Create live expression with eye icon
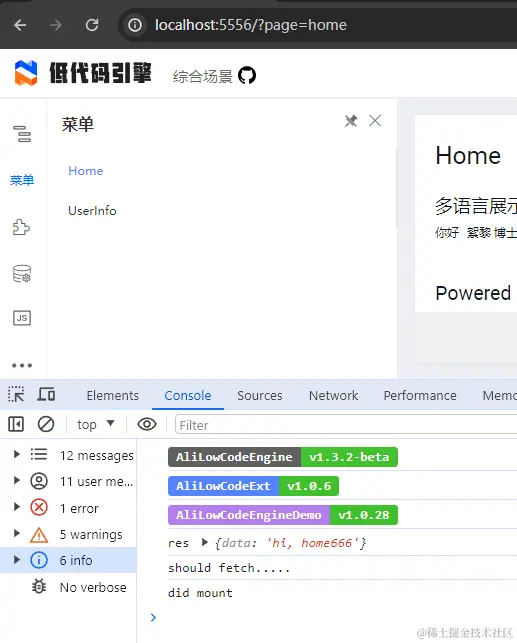The height and width of the screenshot is (643, 517). (147, 424)
